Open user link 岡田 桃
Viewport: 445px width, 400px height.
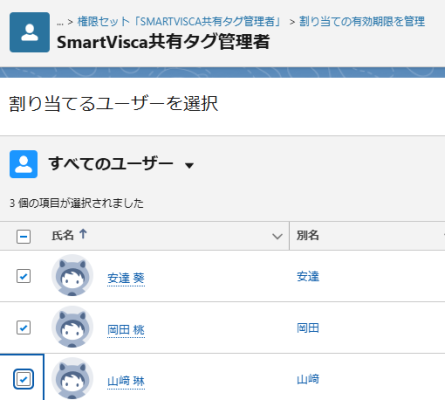[x=126, y=330]
